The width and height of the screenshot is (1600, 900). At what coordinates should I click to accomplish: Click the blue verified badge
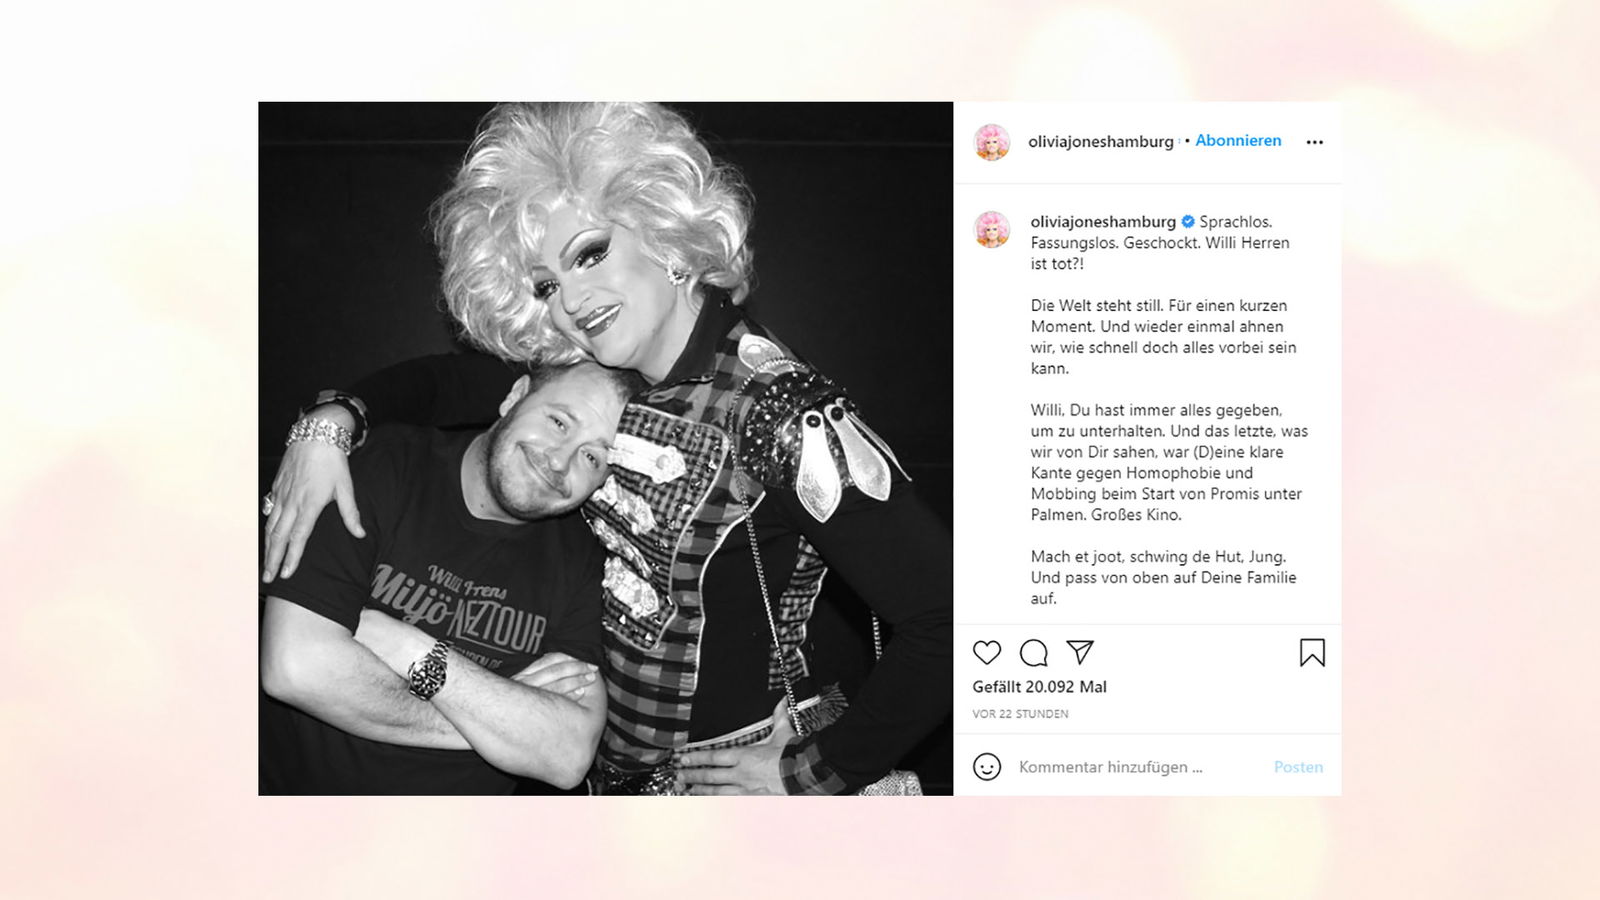coord(1188,222)
